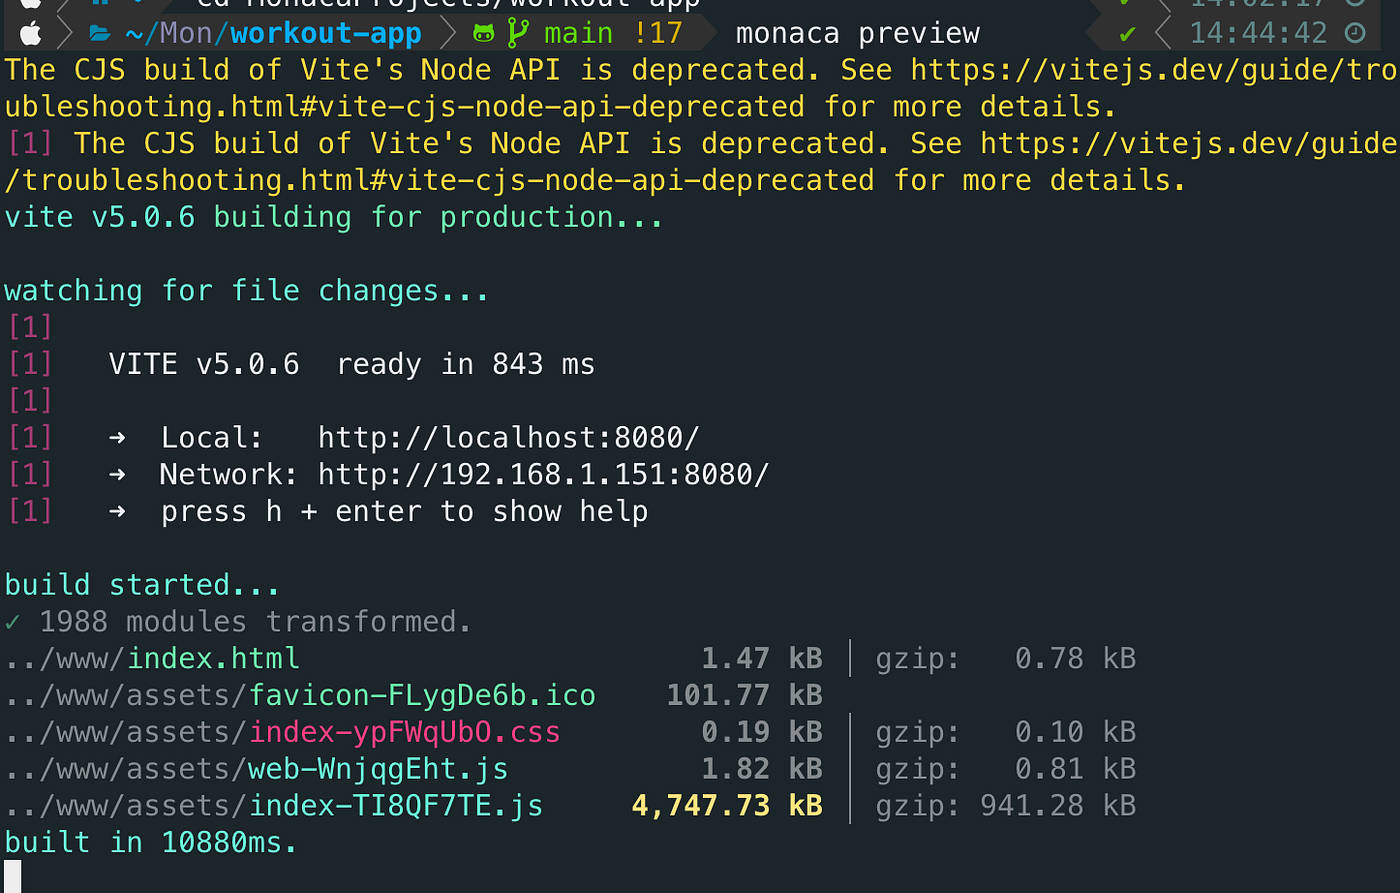
Task: Click the vitejs.dev troubleshooting link on first line
Action: tap(1155, 70)
